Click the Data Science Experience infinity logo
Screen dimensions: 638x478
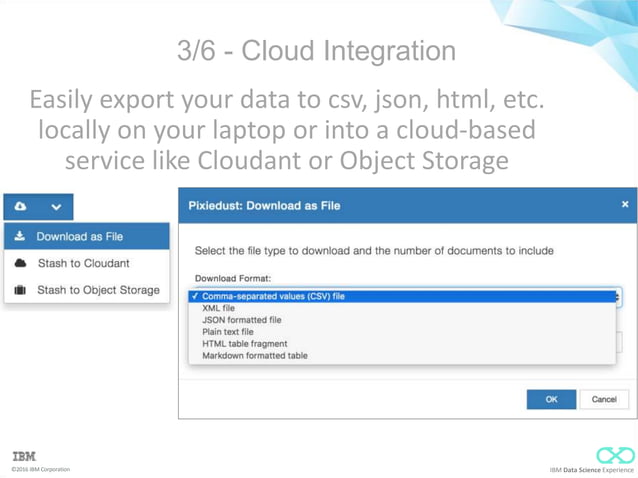coord(615,456)
